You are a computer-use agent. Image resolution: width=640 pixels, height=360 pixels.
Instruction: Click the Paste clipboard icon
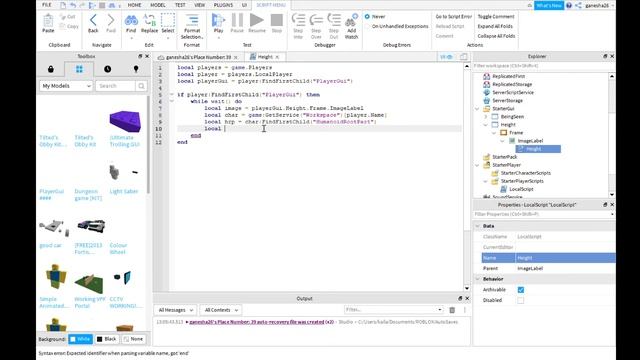tap(48, 20)
